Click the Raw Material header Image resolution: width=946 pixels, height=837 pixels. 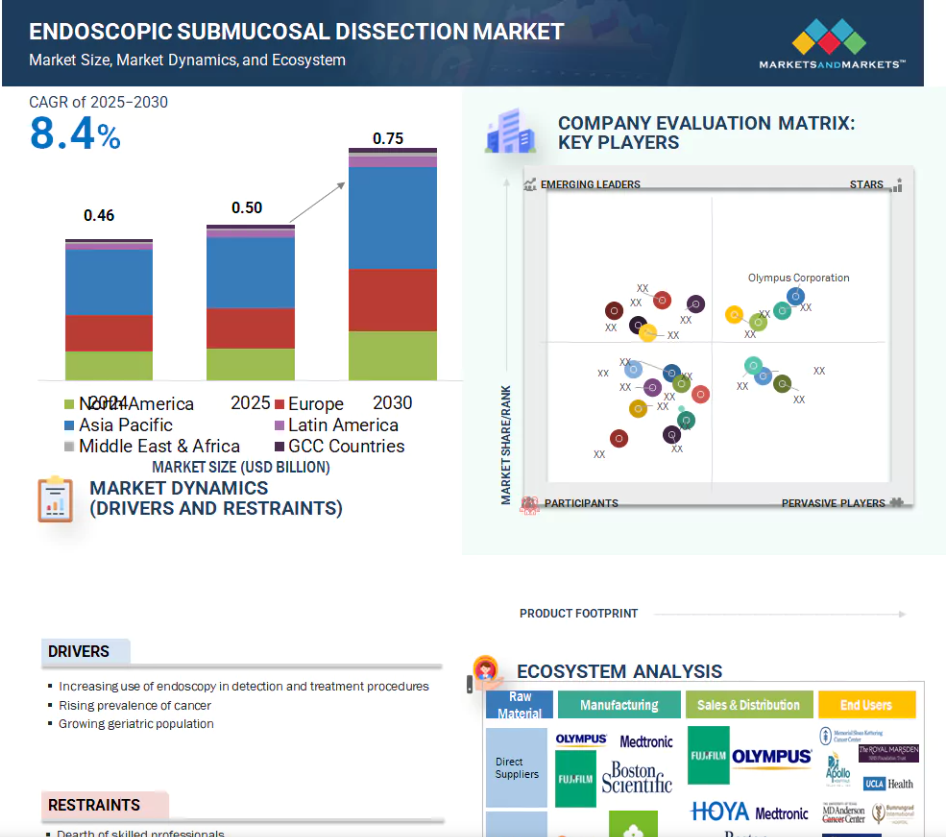click(x=520, y=705)
